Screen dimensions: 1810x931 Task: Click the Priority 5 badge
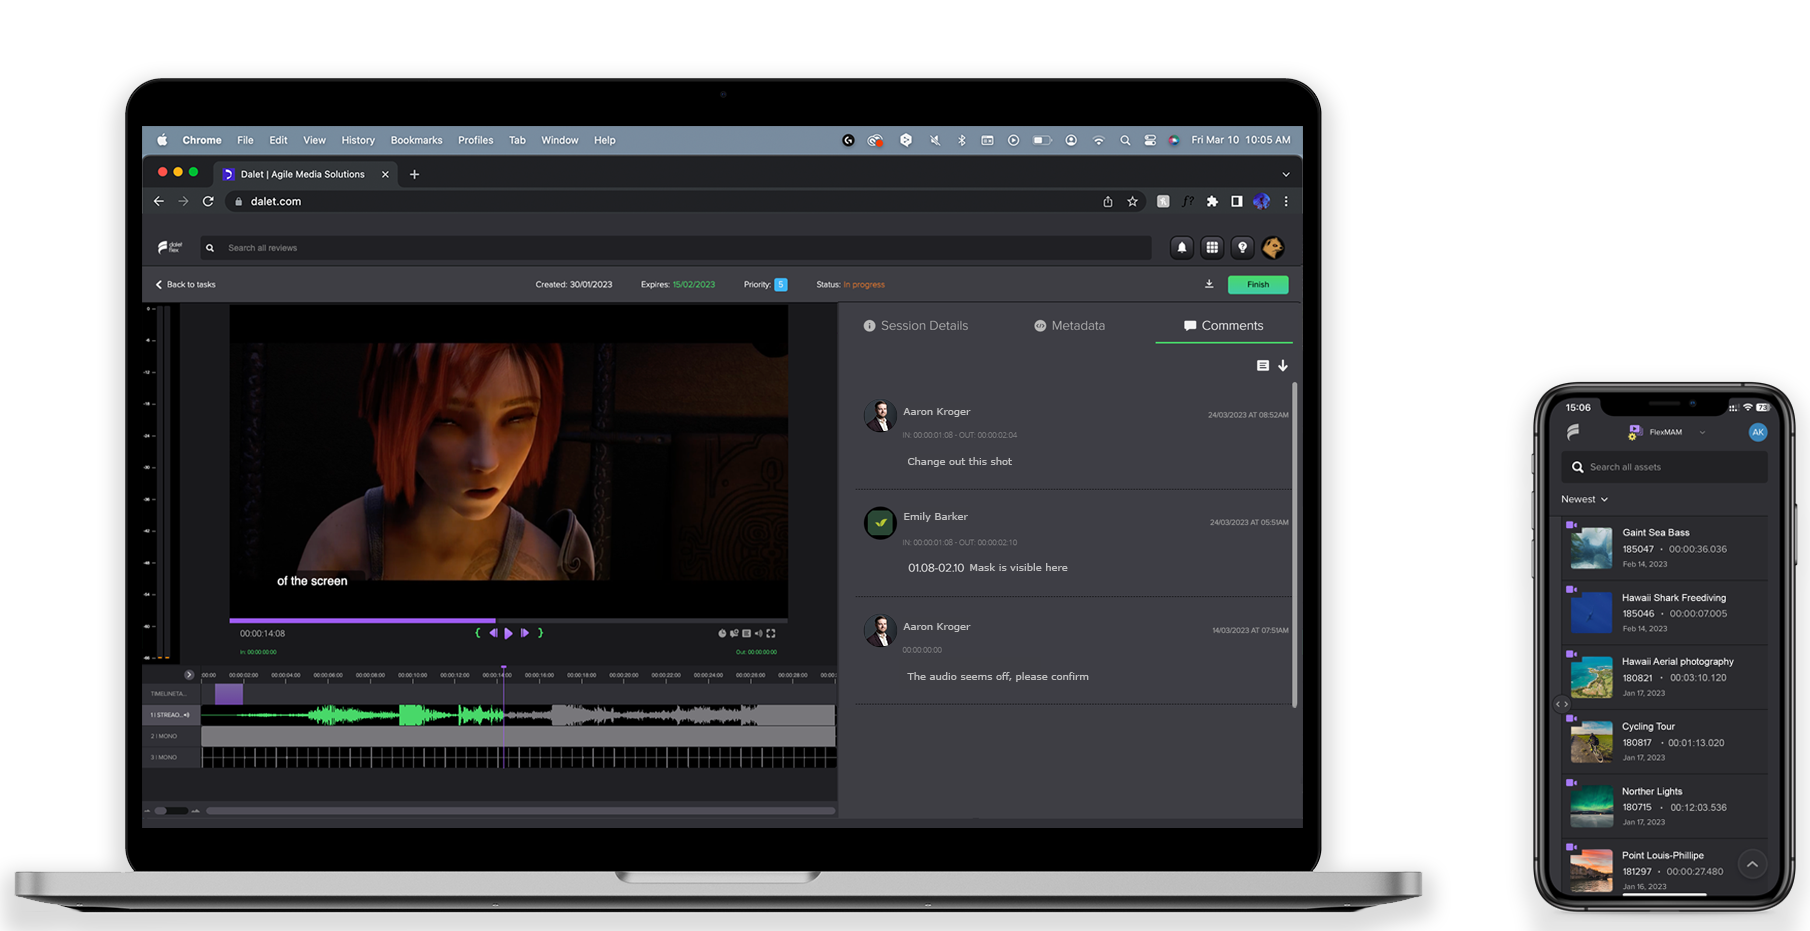point(781,285)
